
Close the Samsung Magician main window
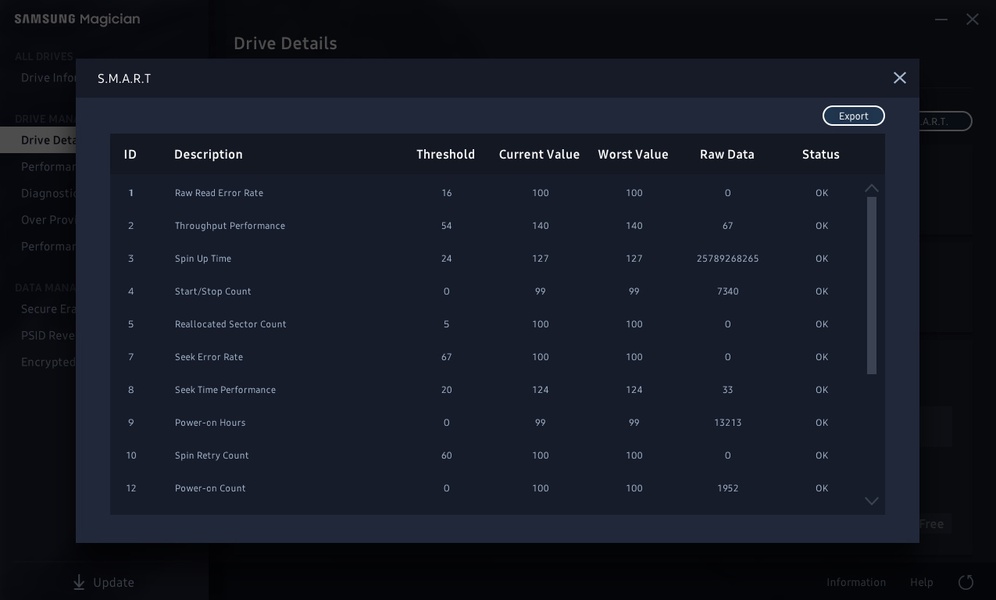(x=972, y=19)
